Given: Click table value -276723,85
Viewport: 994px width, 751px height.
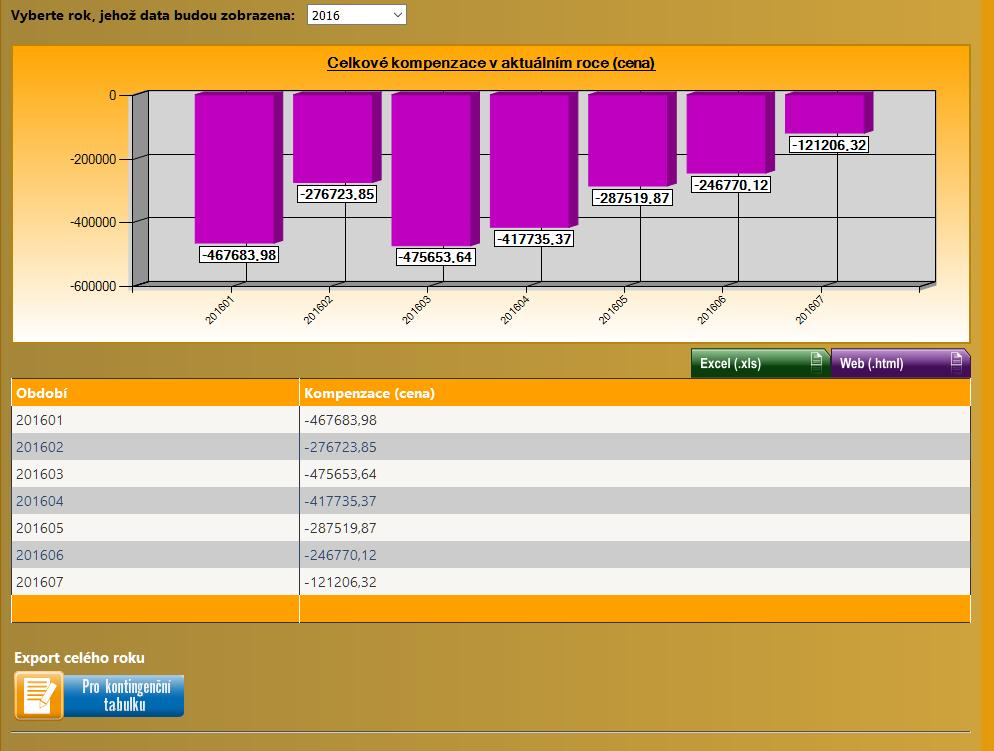Looking at the screenshot, I should point(340,447).
